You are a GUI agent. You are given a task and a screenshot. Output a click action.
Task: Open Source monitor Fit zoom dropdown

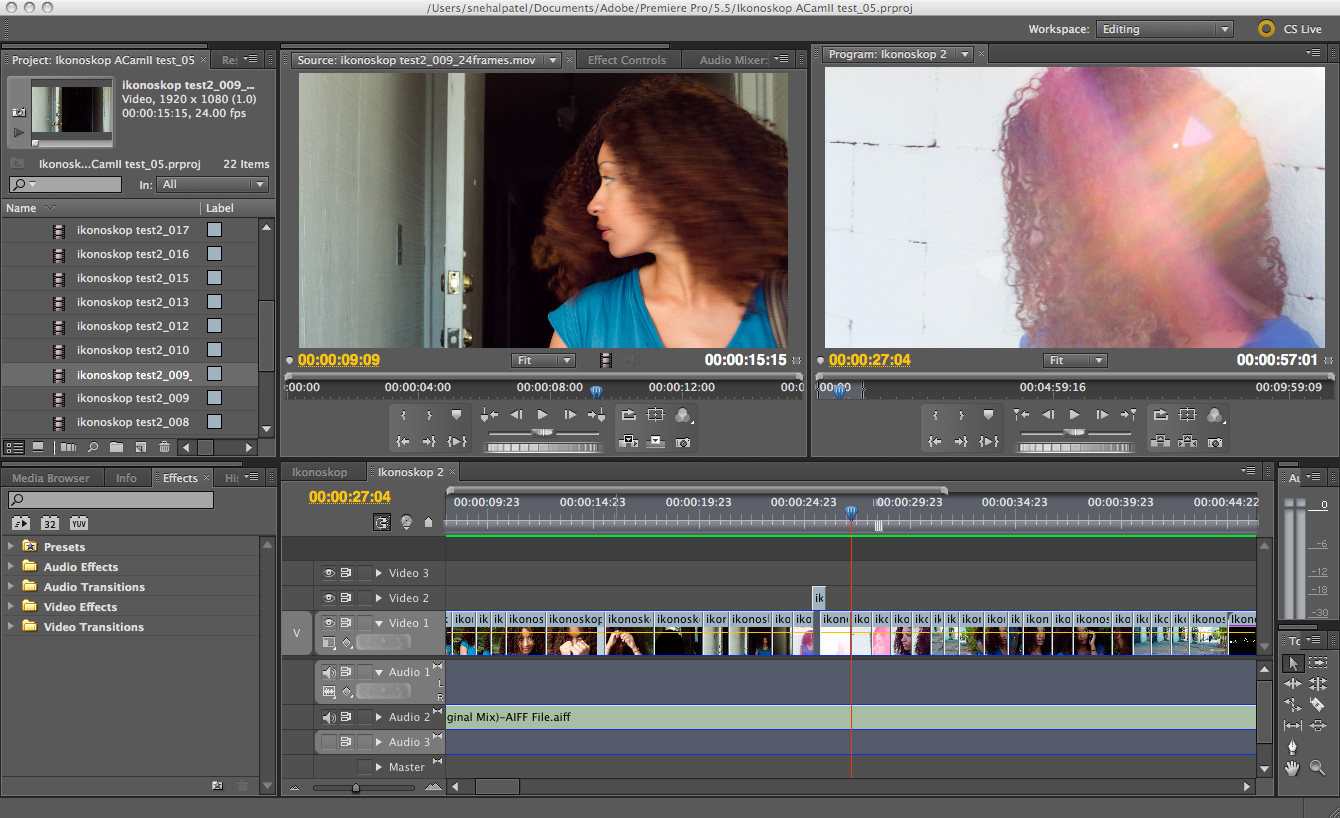pos(543,360)
